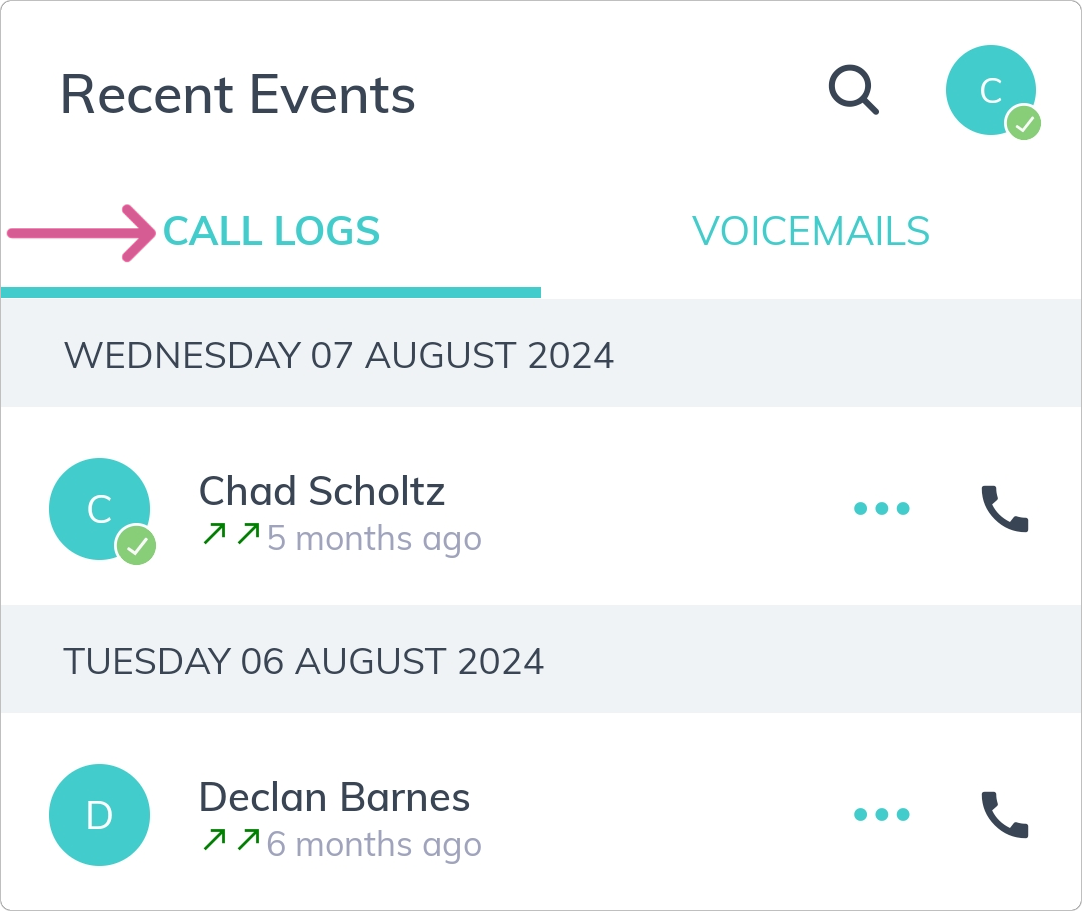Open more options for Declan Barnes
Viewport: 1082px width, 911px height.
[882, 814]
